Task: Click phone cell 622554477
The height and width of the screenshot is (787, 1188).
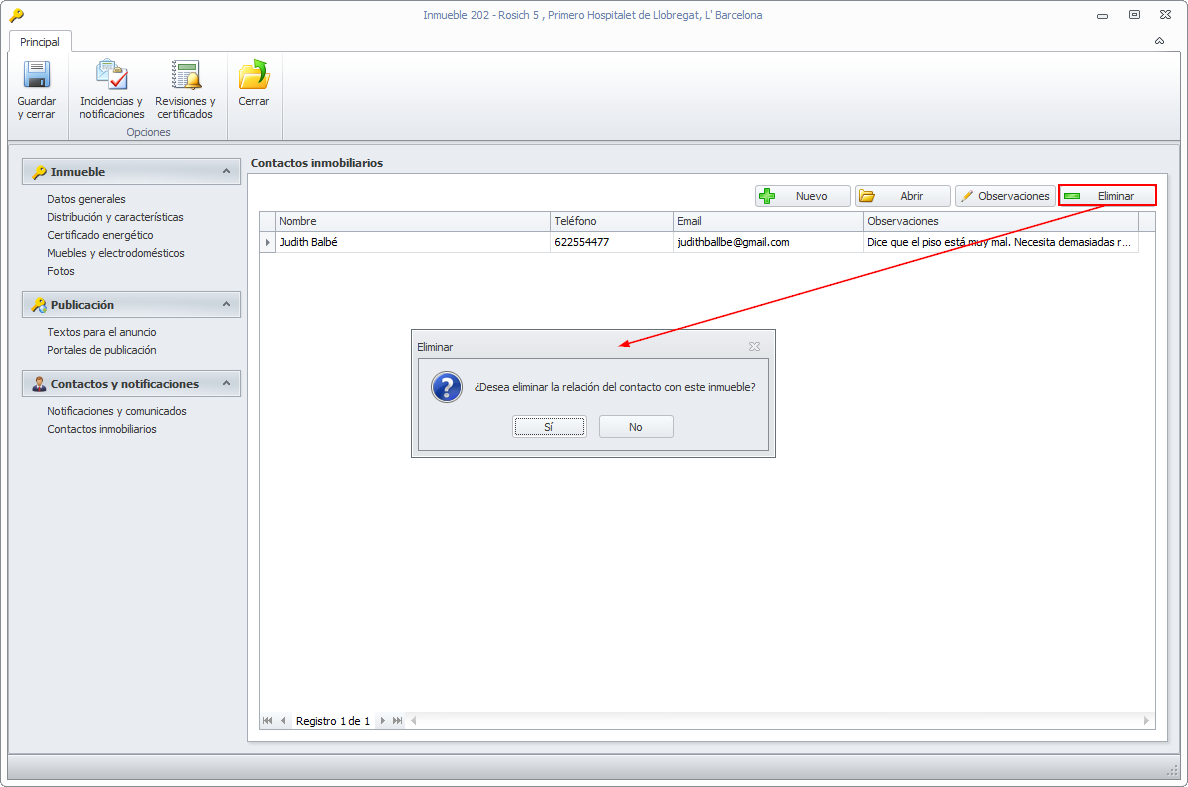Action: (611, 242)
